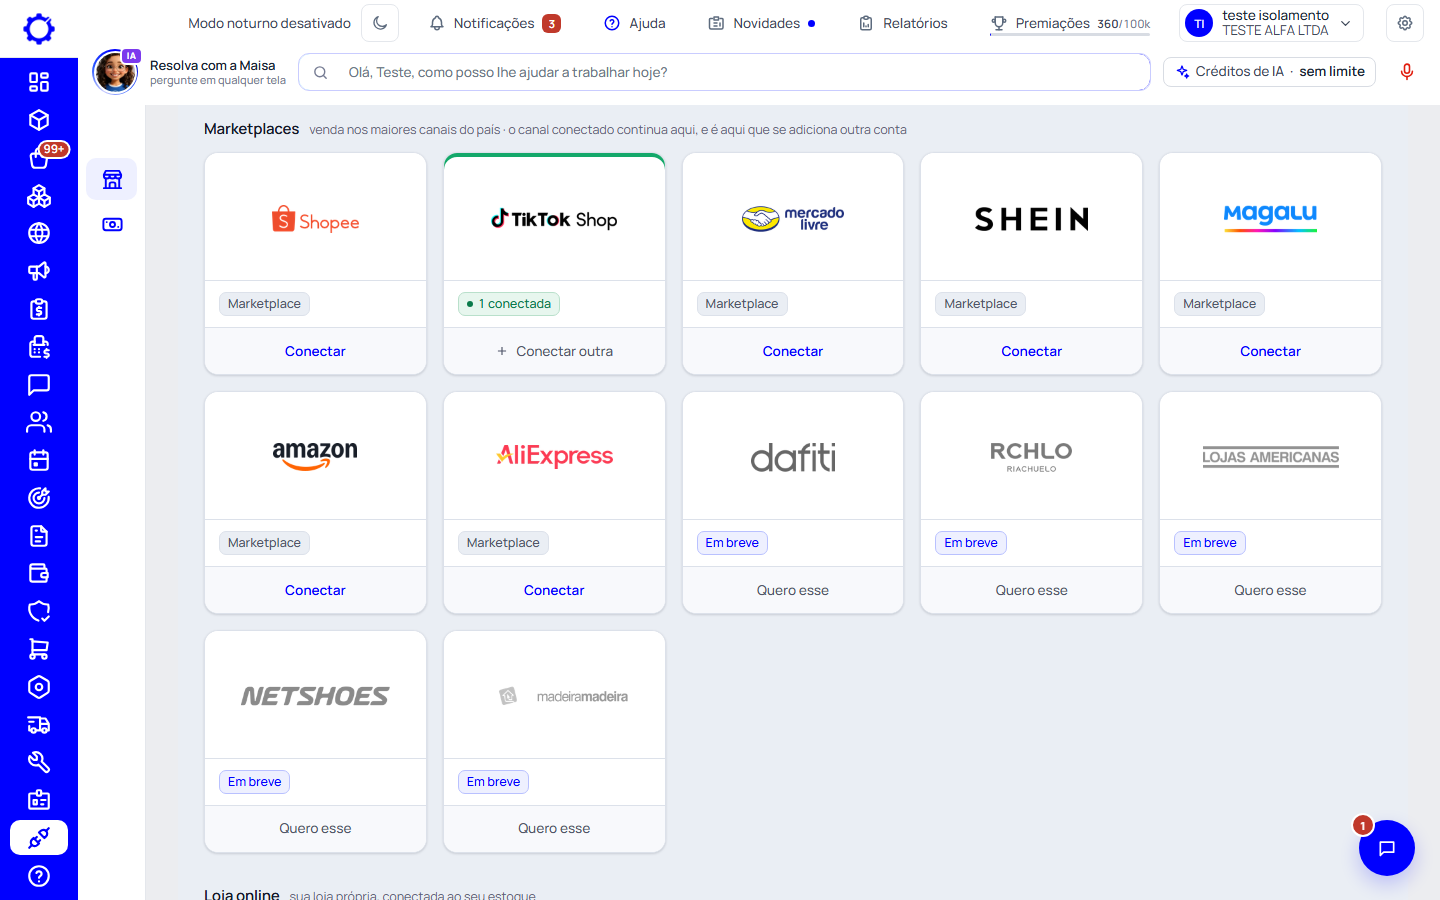Open the floating chat button
The height and width of the screenshot is (900, 1440).
coord(1387,848)
